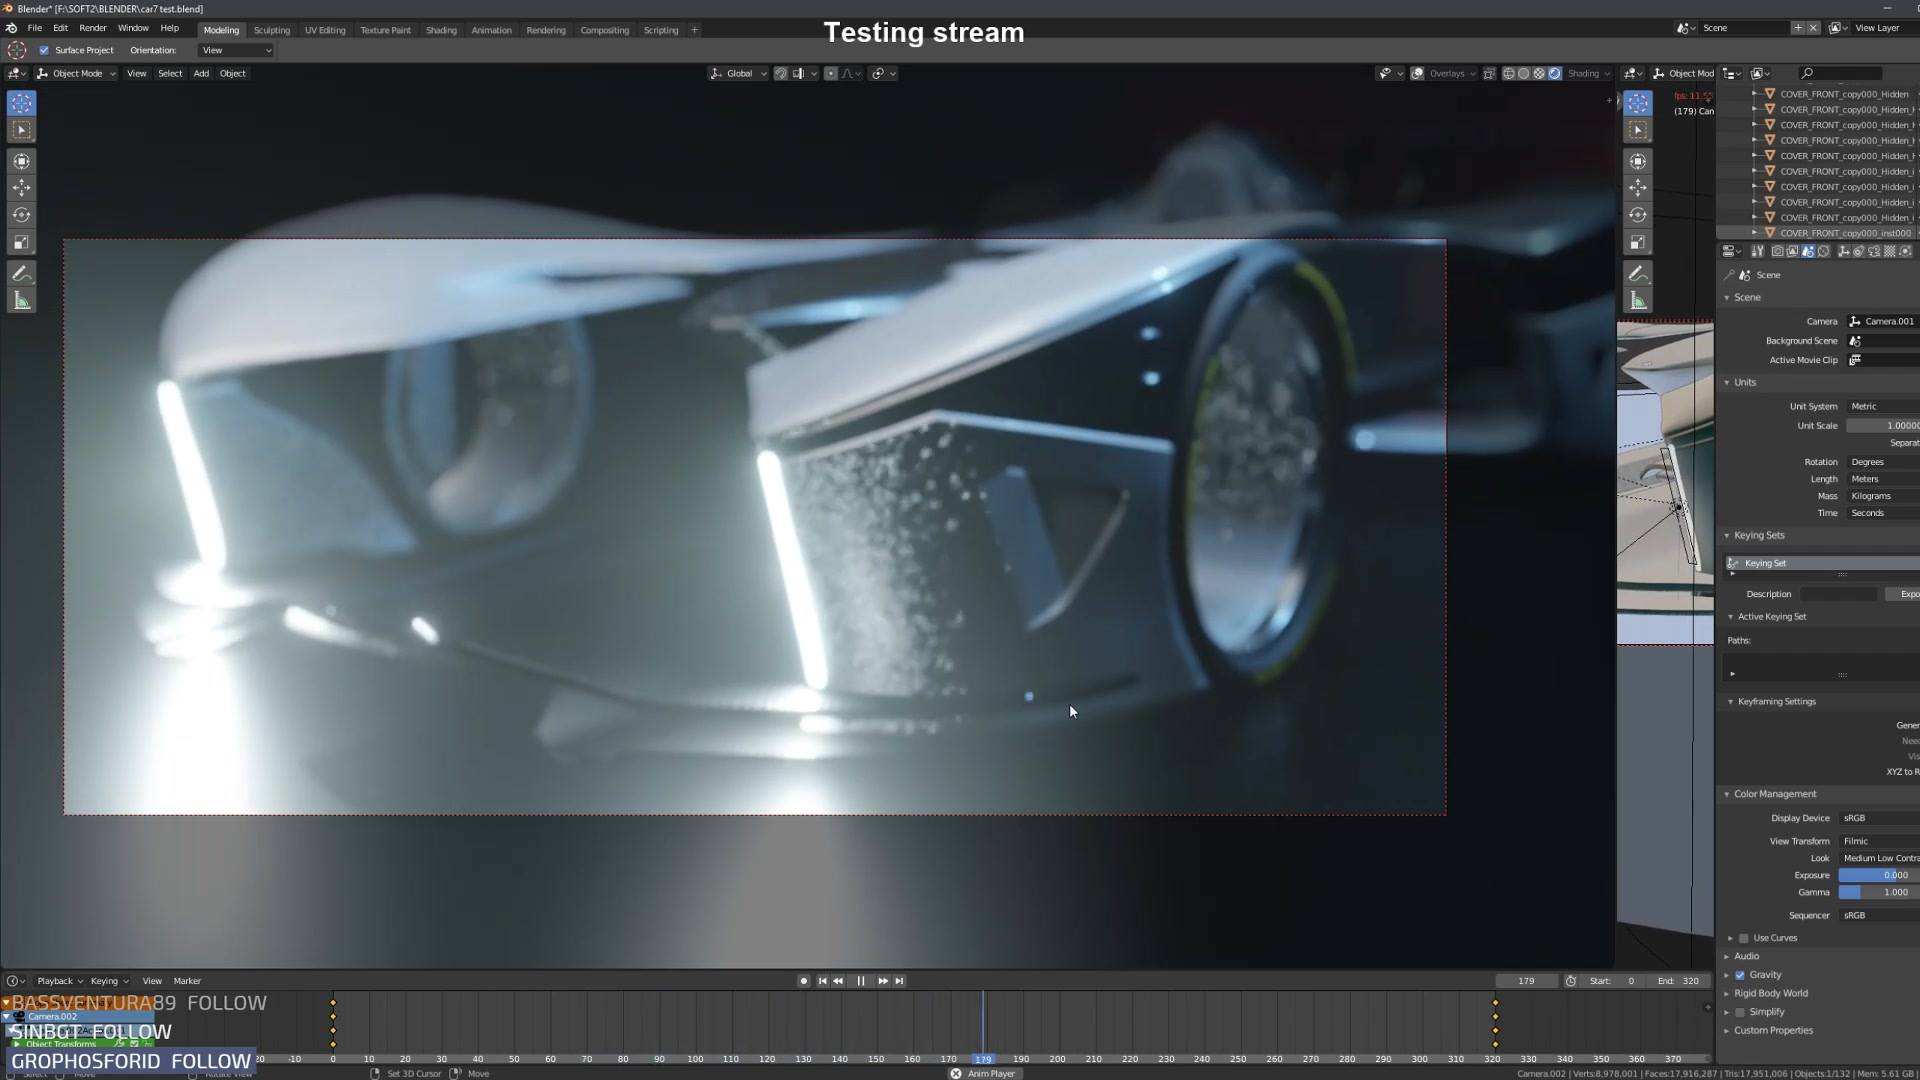Click the playhead at frame 179
This screenshot has width=1920, height=1080.
pyautogui.click(x=983, y=1059)
